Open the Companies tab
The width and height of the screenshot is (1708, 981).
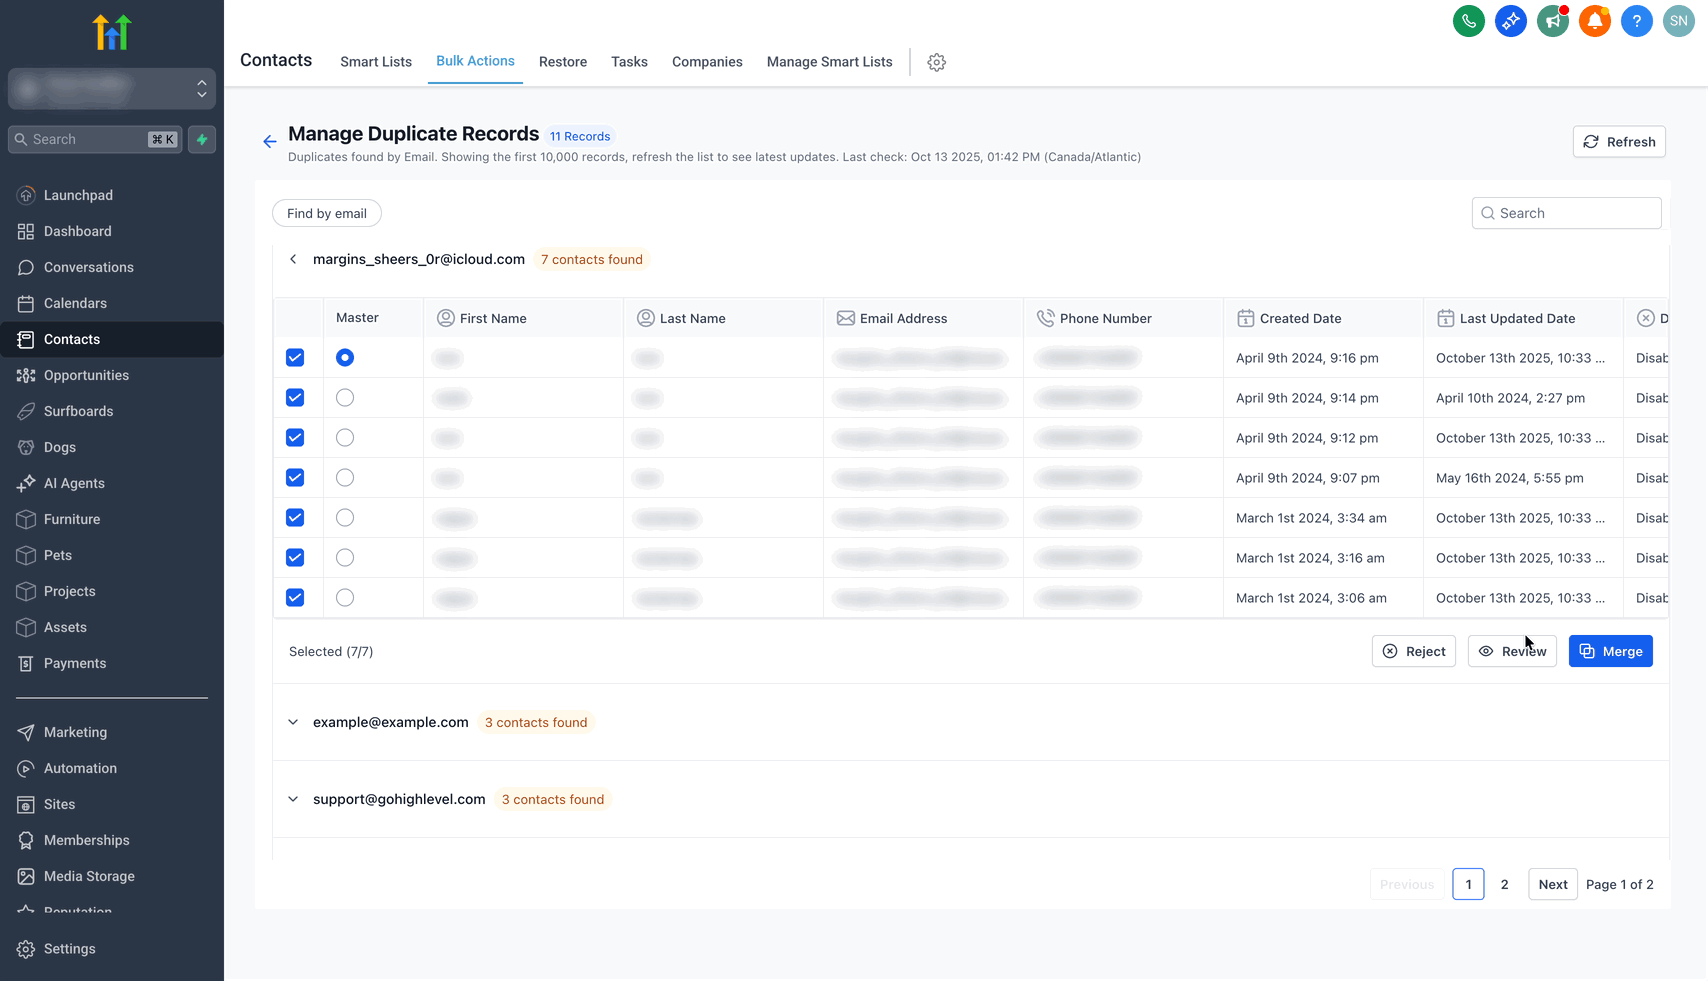point(707,62)
